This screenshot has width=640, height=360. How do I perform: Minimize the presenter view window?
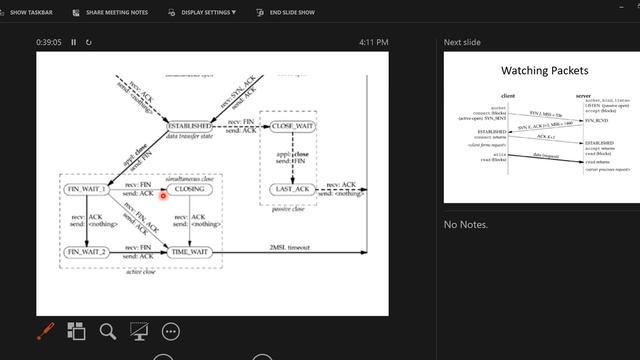pos(621,7)
